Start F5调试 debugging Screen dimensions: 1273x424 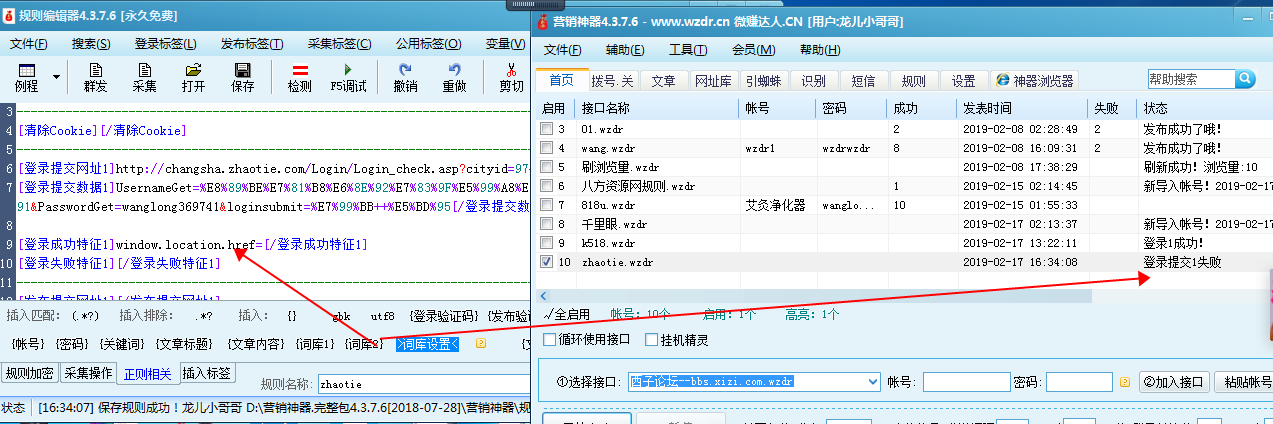click(x=348, y=77)
